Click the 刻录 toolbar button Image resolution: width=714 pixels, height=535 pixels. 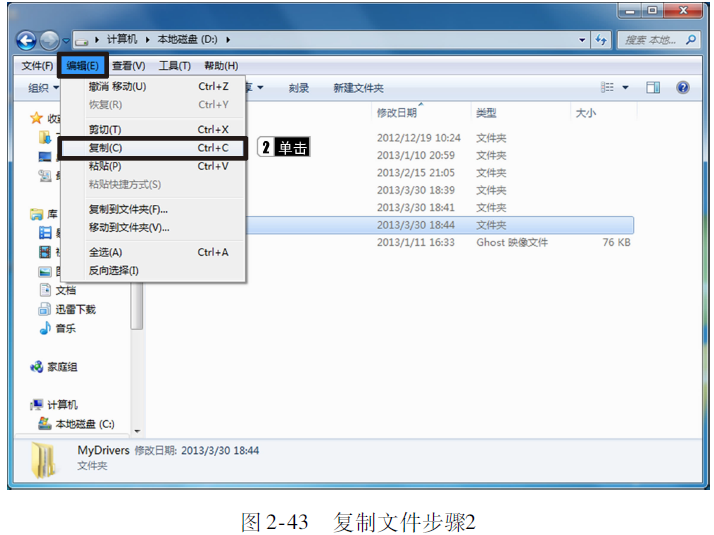(x=299, y=88)
